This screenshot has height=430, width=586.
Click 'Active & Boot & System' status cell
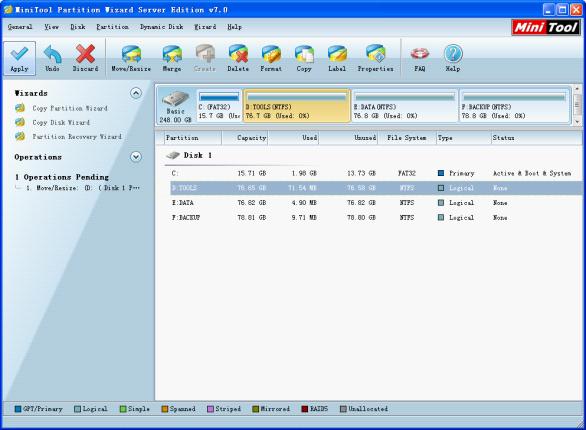tap(532, 173)
